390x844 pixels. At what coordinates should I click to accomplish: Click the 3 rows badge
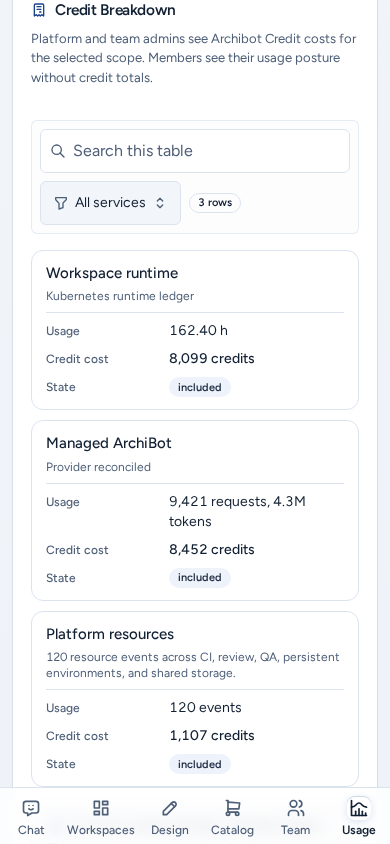click(x=215, y=203)
